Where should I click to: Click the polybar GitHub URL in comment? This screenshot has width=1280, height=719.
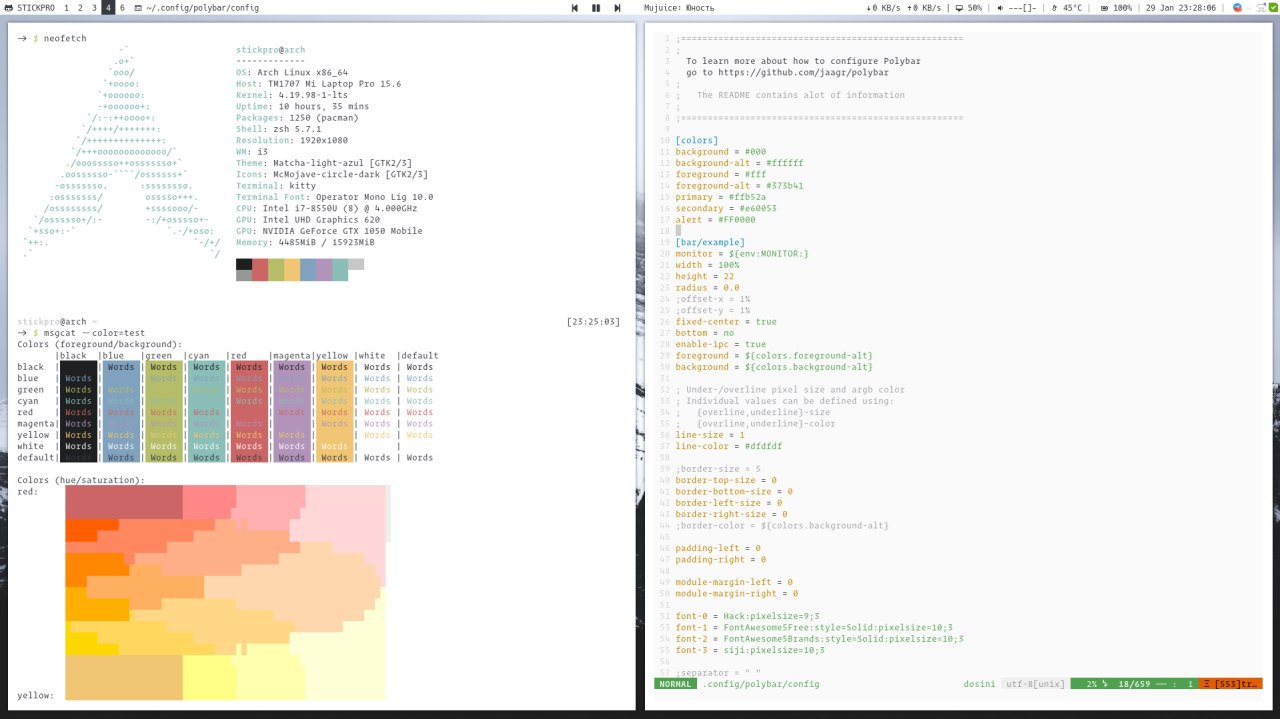[x=804, y=72]
